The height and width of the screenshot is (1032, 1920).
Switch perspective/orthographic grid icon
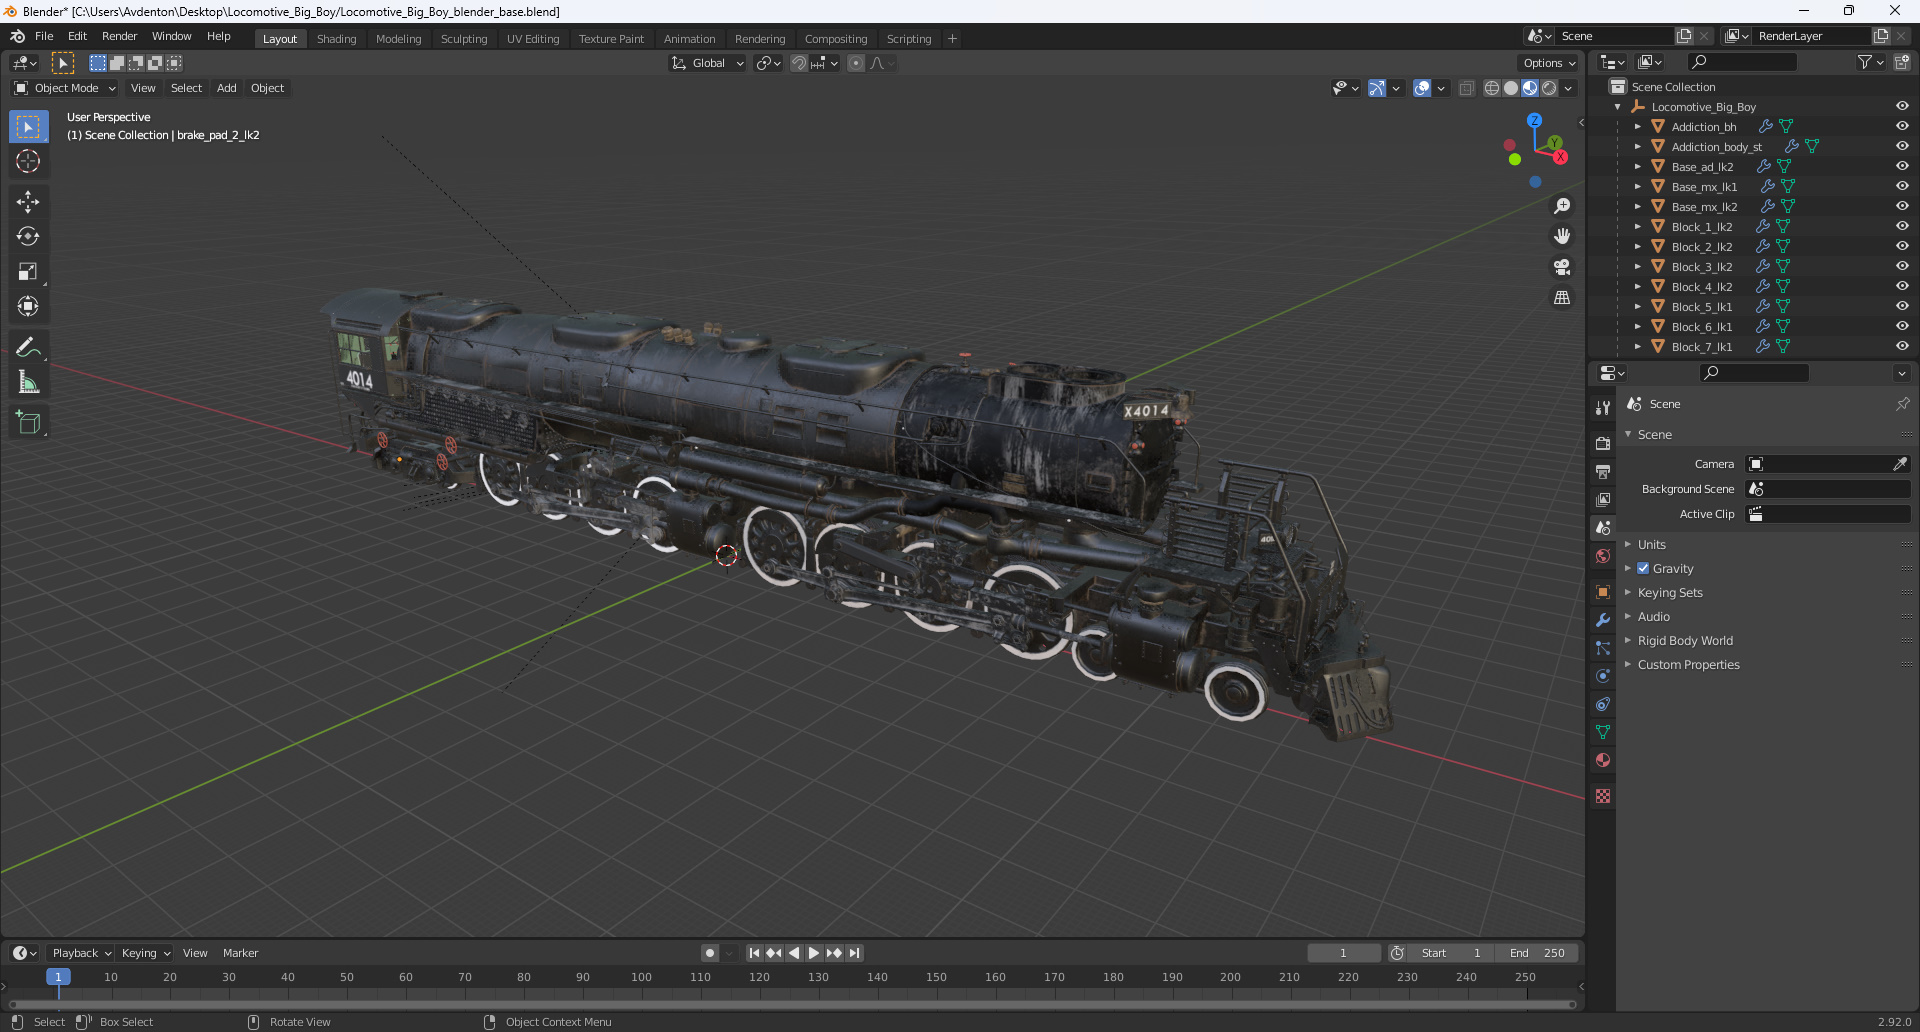point(1562,298)
